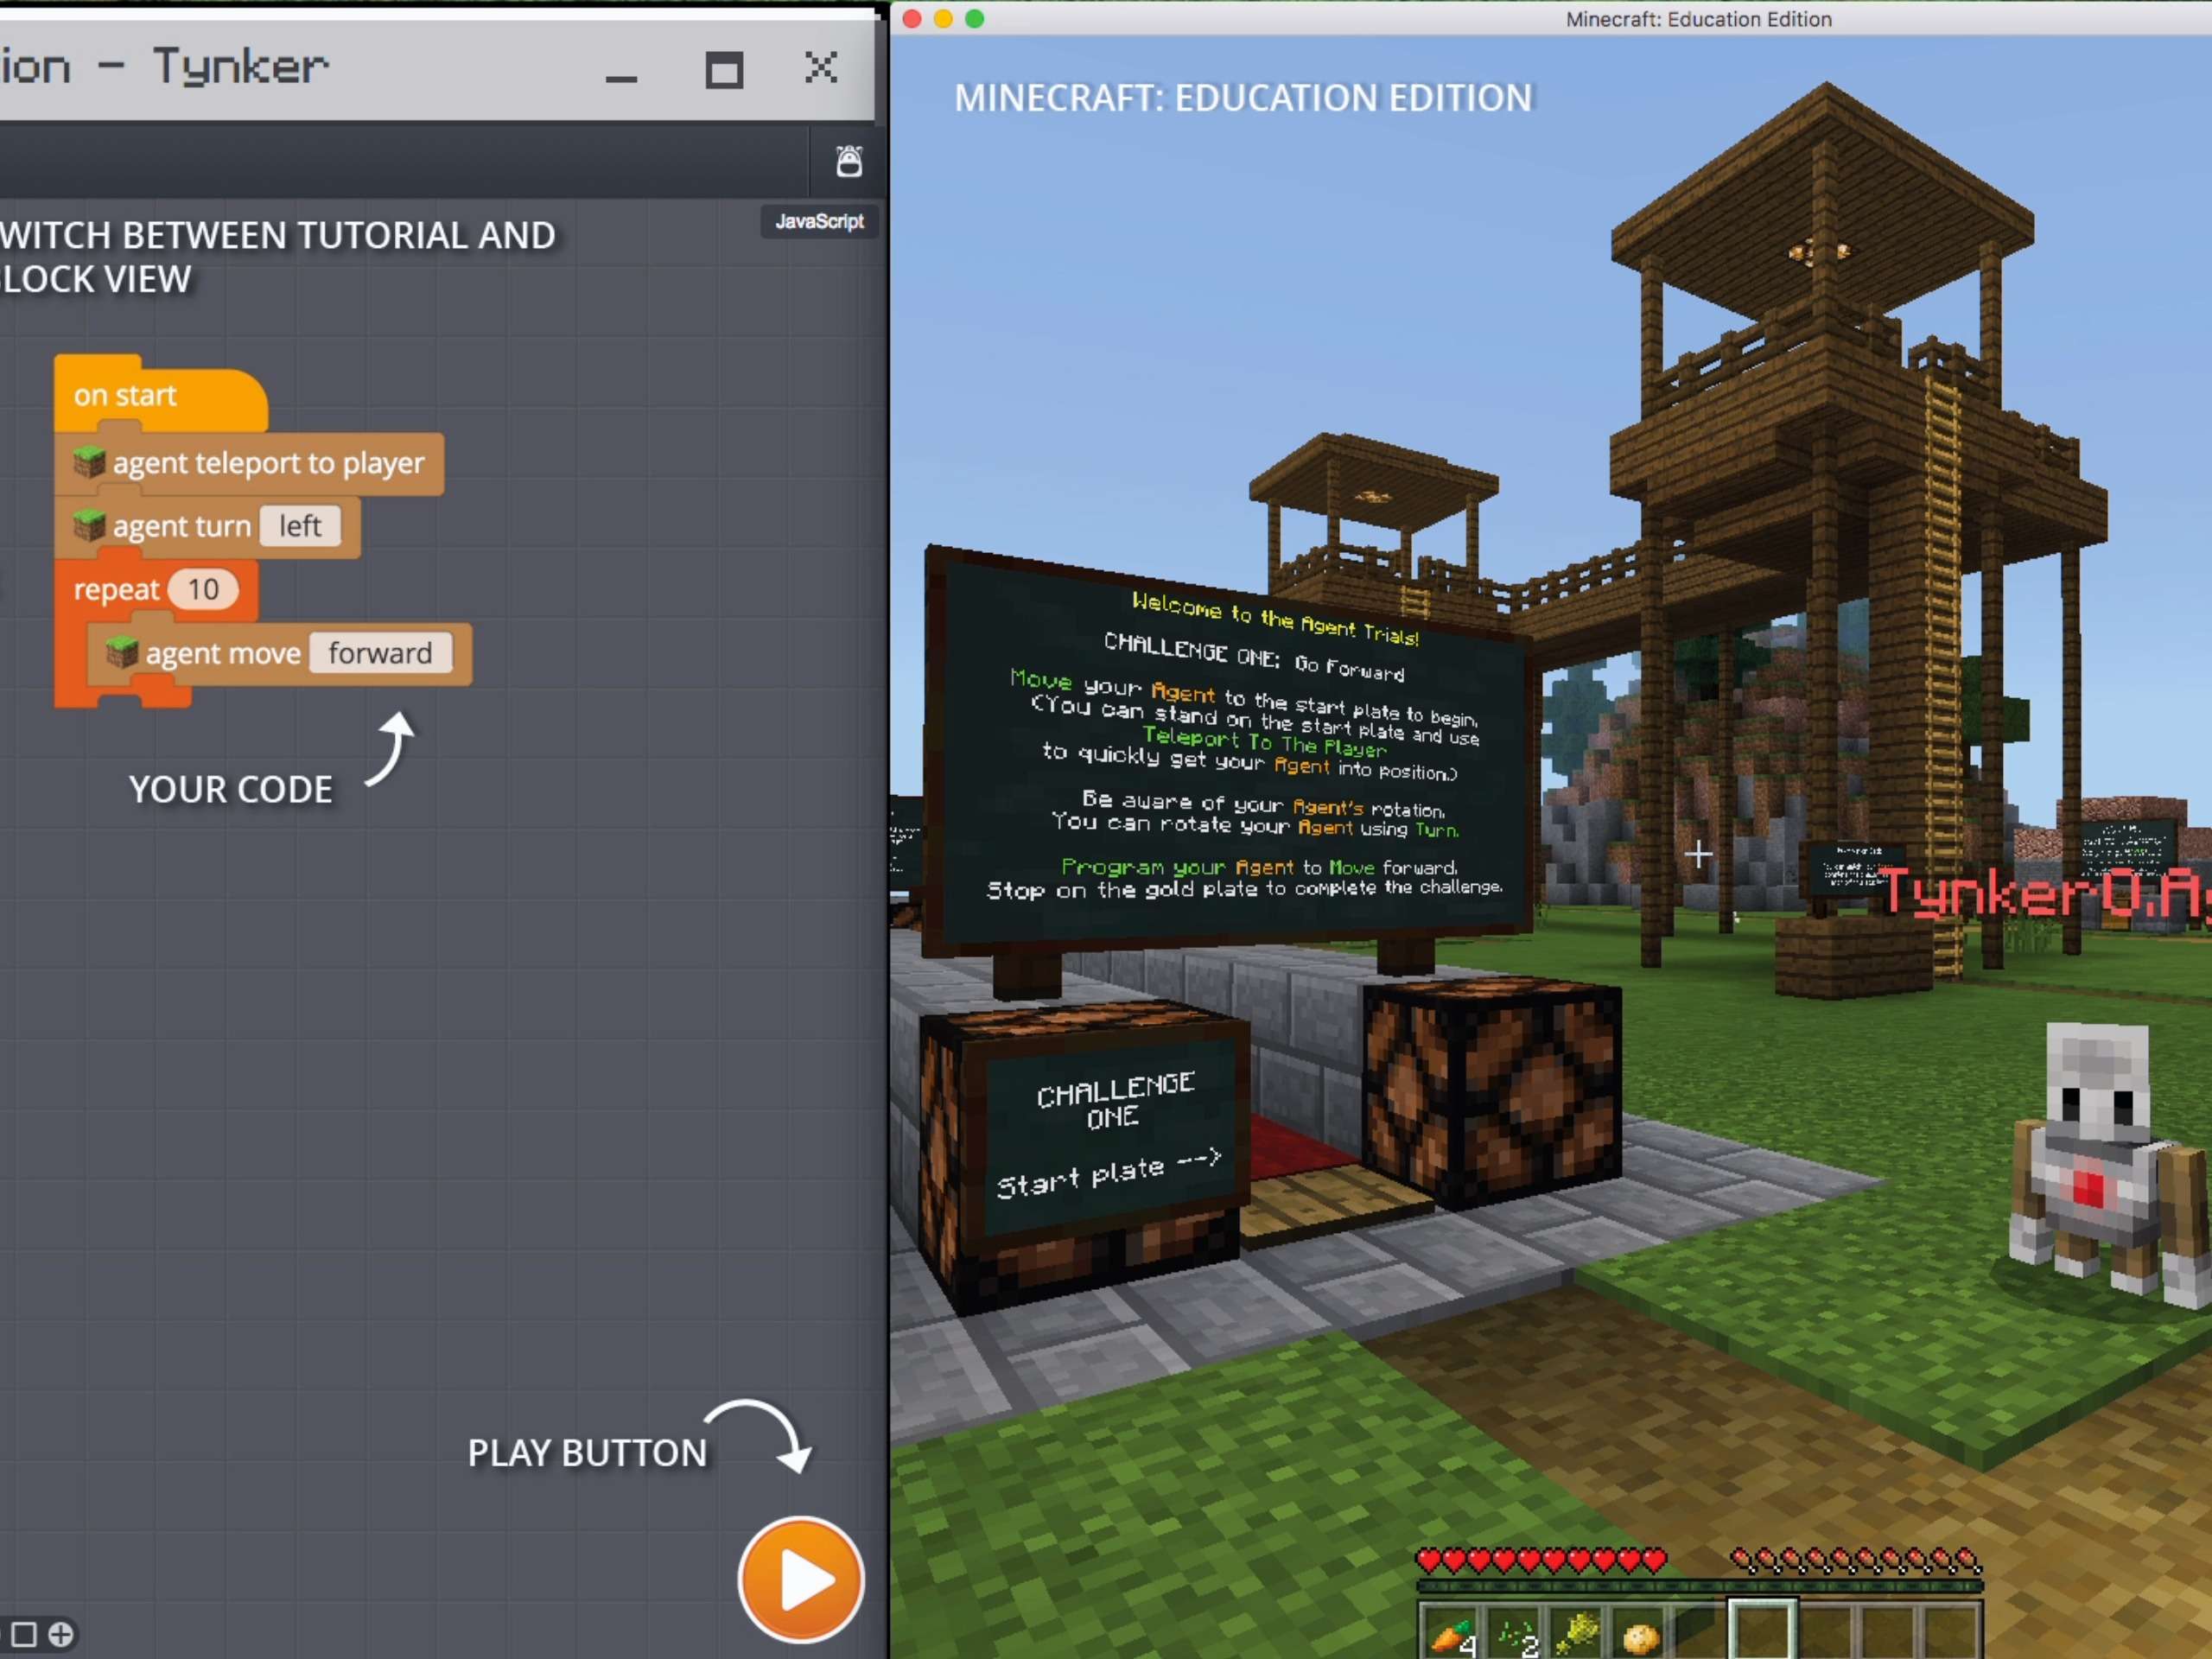Open the backpack icon in Tynker toolbar
Viewport: 2212px width, 1659px height.
click(x=849, y=161)
